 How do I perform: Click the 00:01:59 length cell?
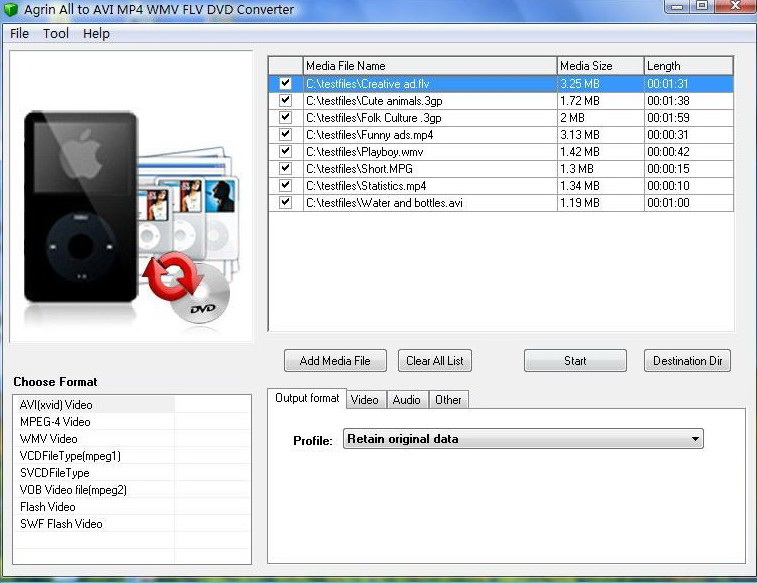coord(688,118)
